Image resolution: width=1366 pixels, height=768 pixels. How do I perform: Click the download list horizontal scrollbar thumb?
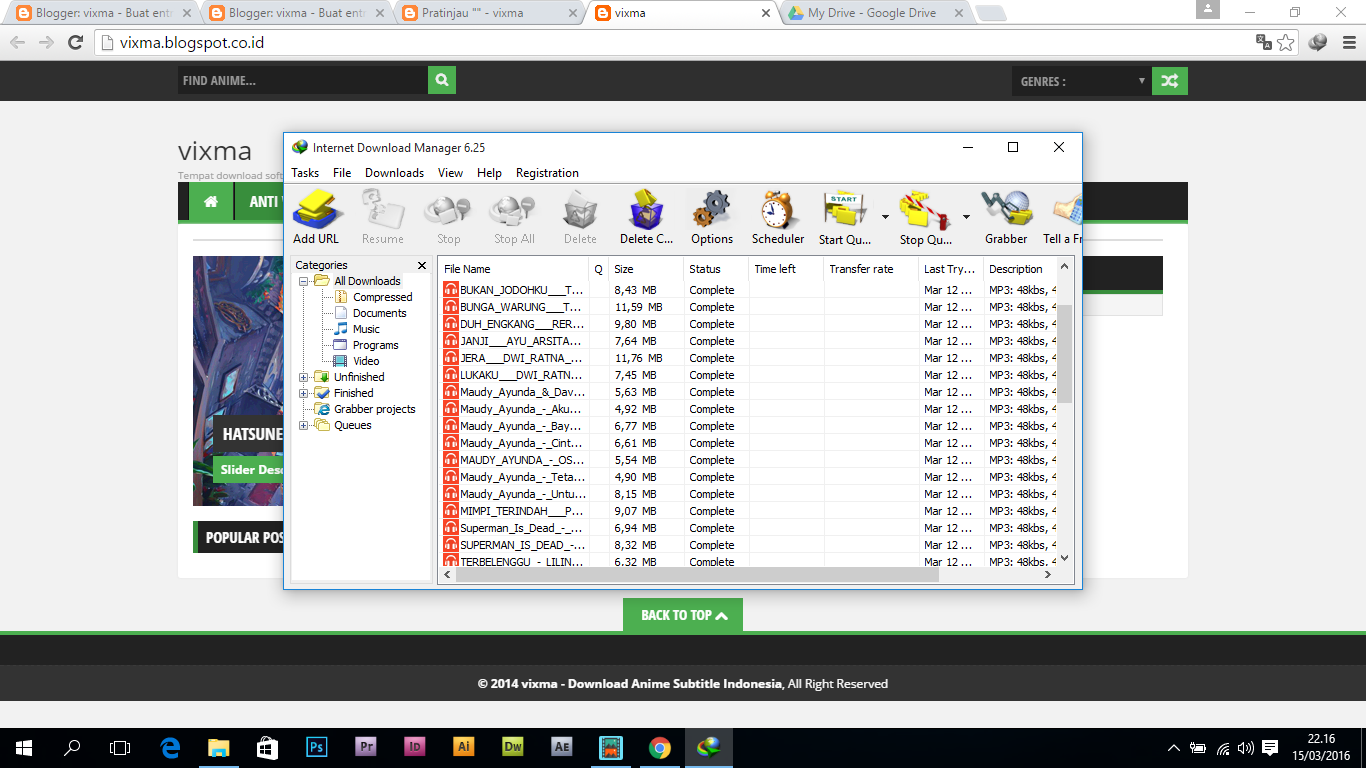[x=697, y=574]
